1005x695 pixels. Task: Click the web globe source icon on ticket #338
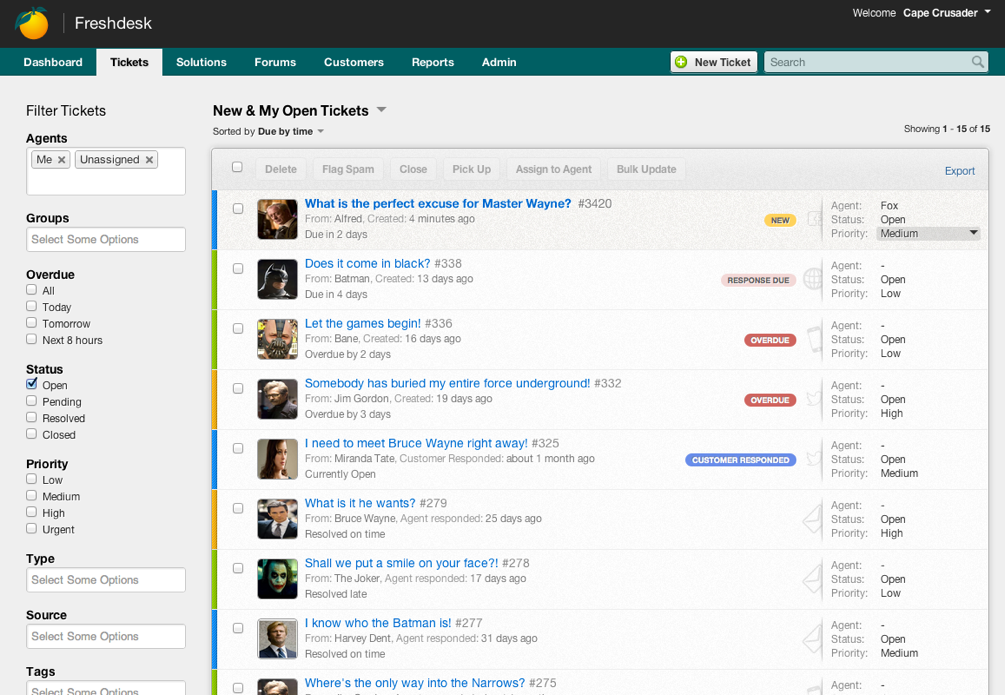[x=813, y=279]
